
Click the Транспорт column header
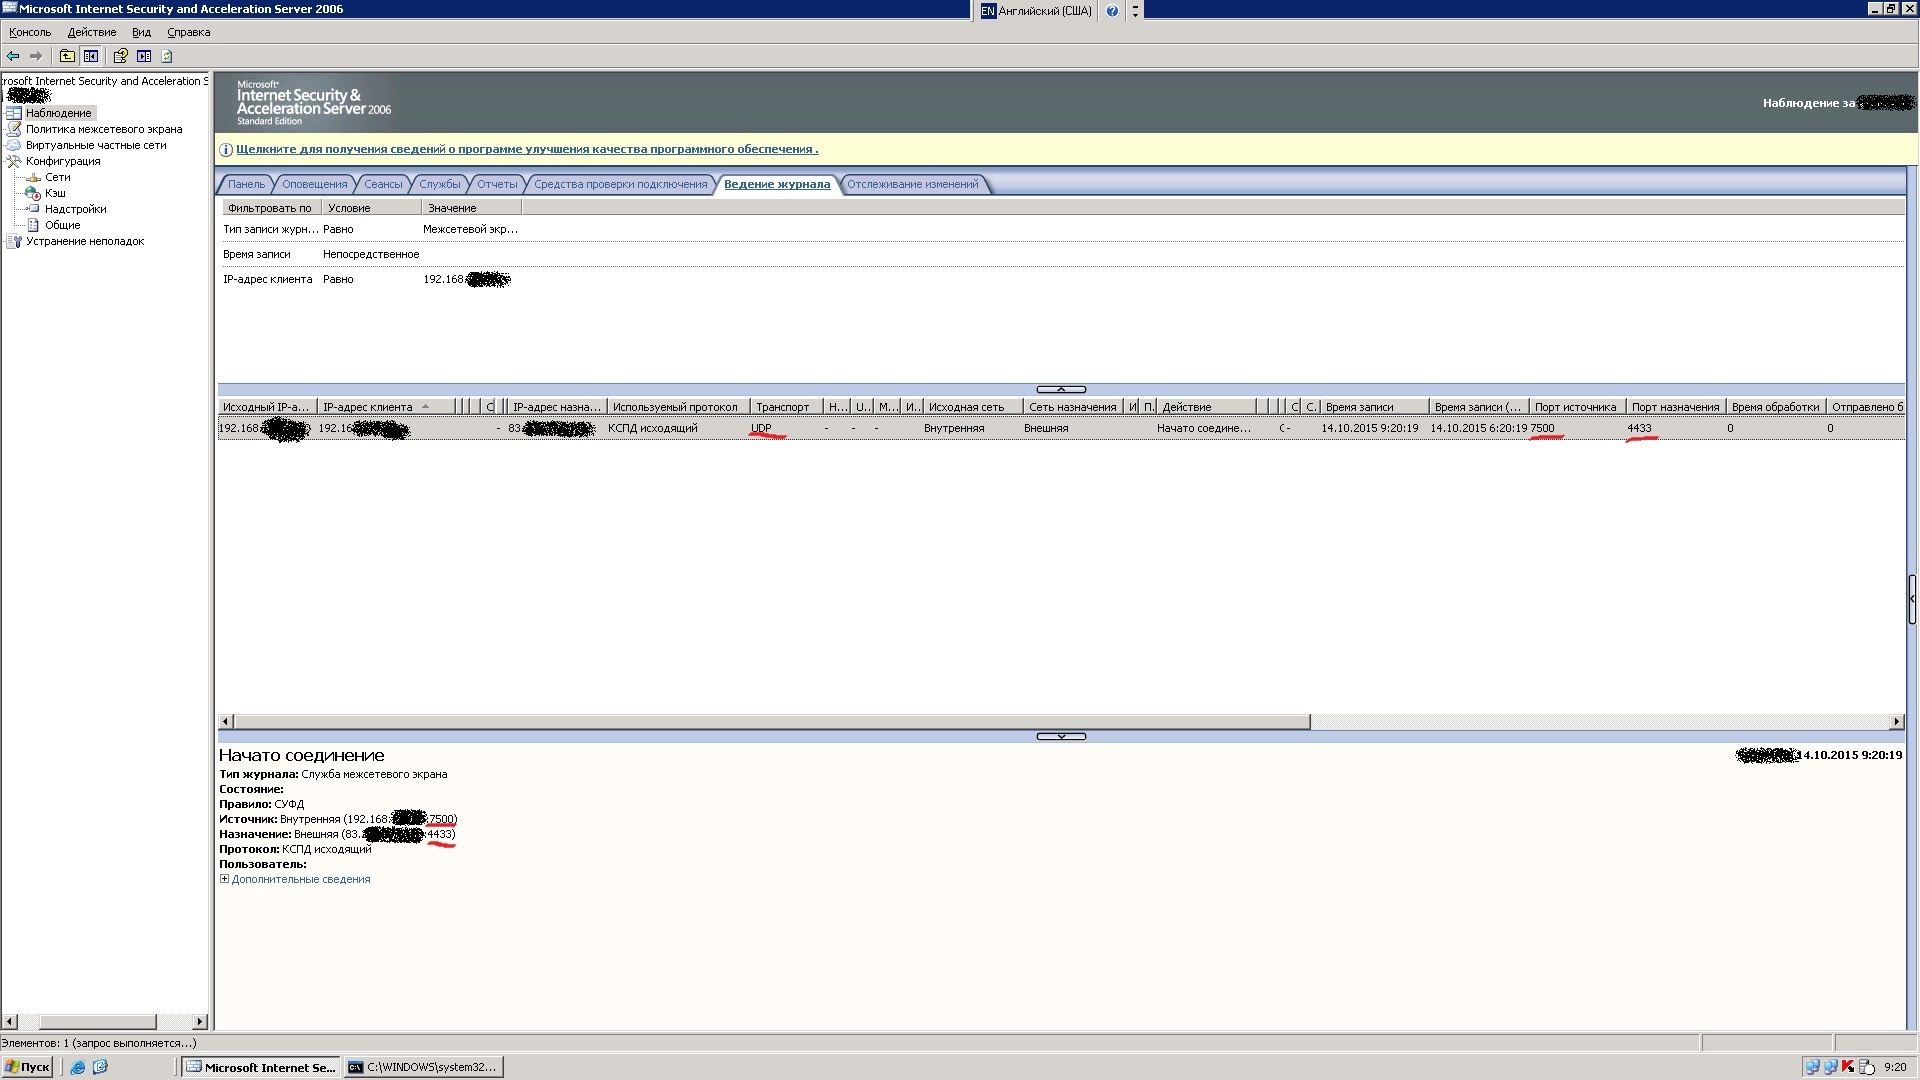786,407
